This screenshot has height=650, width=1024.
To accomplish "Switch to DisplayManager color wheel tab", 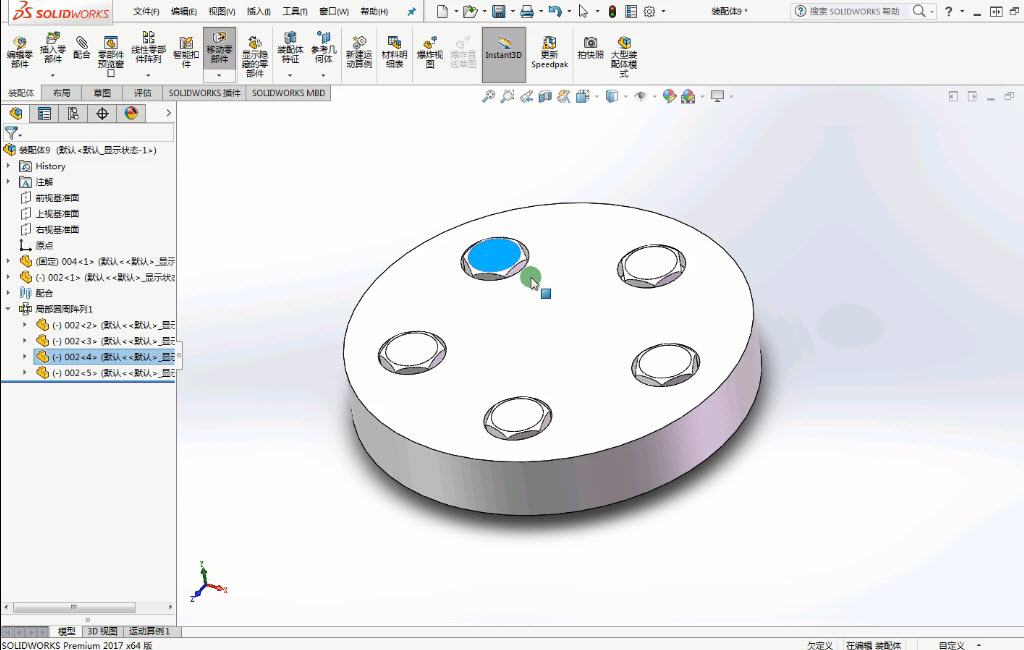I will click(131, 113).
